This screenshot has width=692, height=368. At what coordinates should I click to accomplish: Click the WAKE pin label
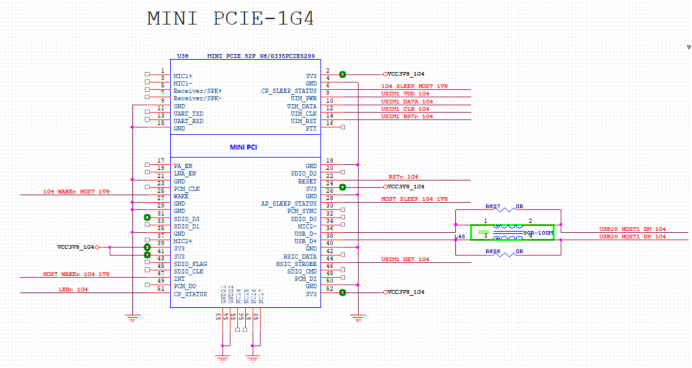pyautogui.click(x=181, y=196)
